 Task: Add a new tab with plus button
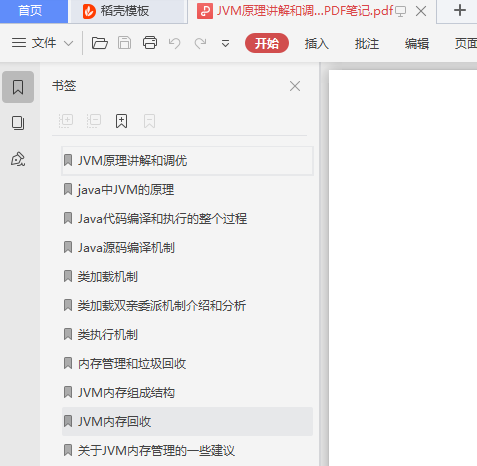coord(460,10)
